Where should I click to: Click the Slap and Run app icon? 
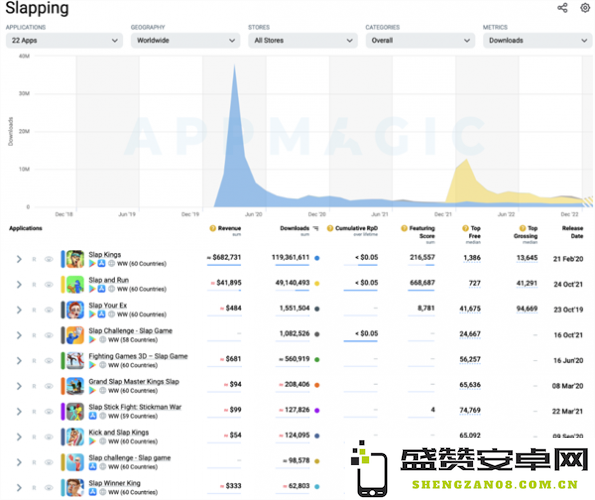75,285
